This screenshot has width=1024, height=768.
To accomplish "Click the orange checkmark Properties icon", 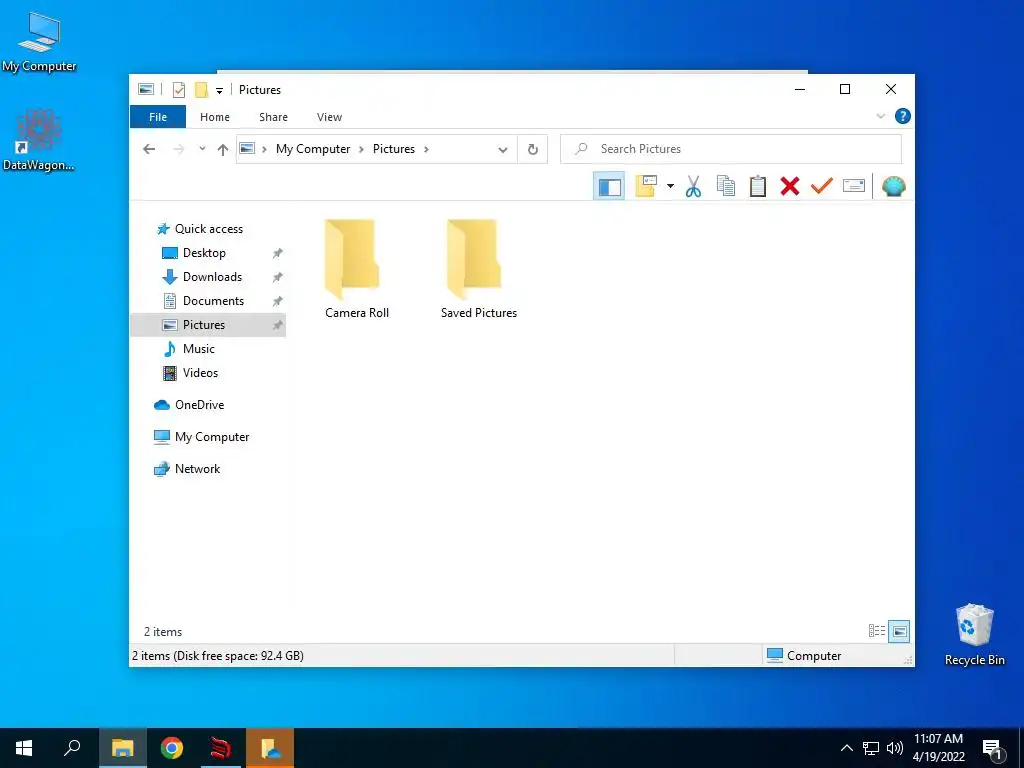I will 822,186.
